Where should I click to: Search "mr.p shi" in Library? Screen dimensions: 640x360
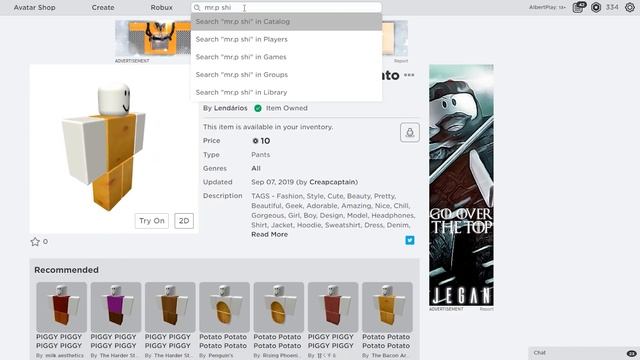286,92
